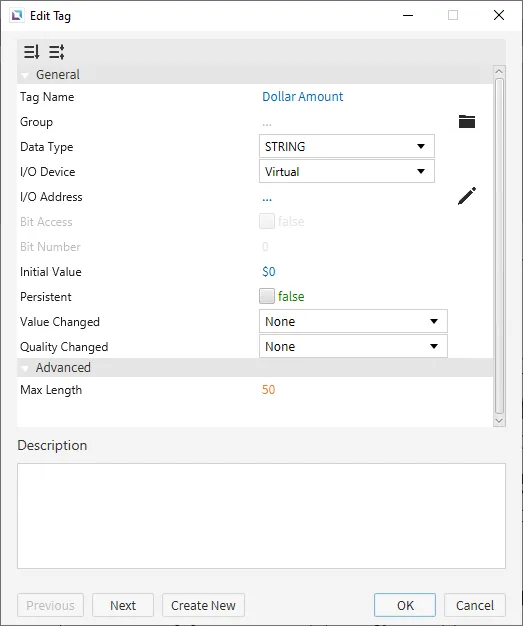This screenshot has height=626, width=523.
Task: Collapse the Advanced section
Action: (x=25, y=368)
